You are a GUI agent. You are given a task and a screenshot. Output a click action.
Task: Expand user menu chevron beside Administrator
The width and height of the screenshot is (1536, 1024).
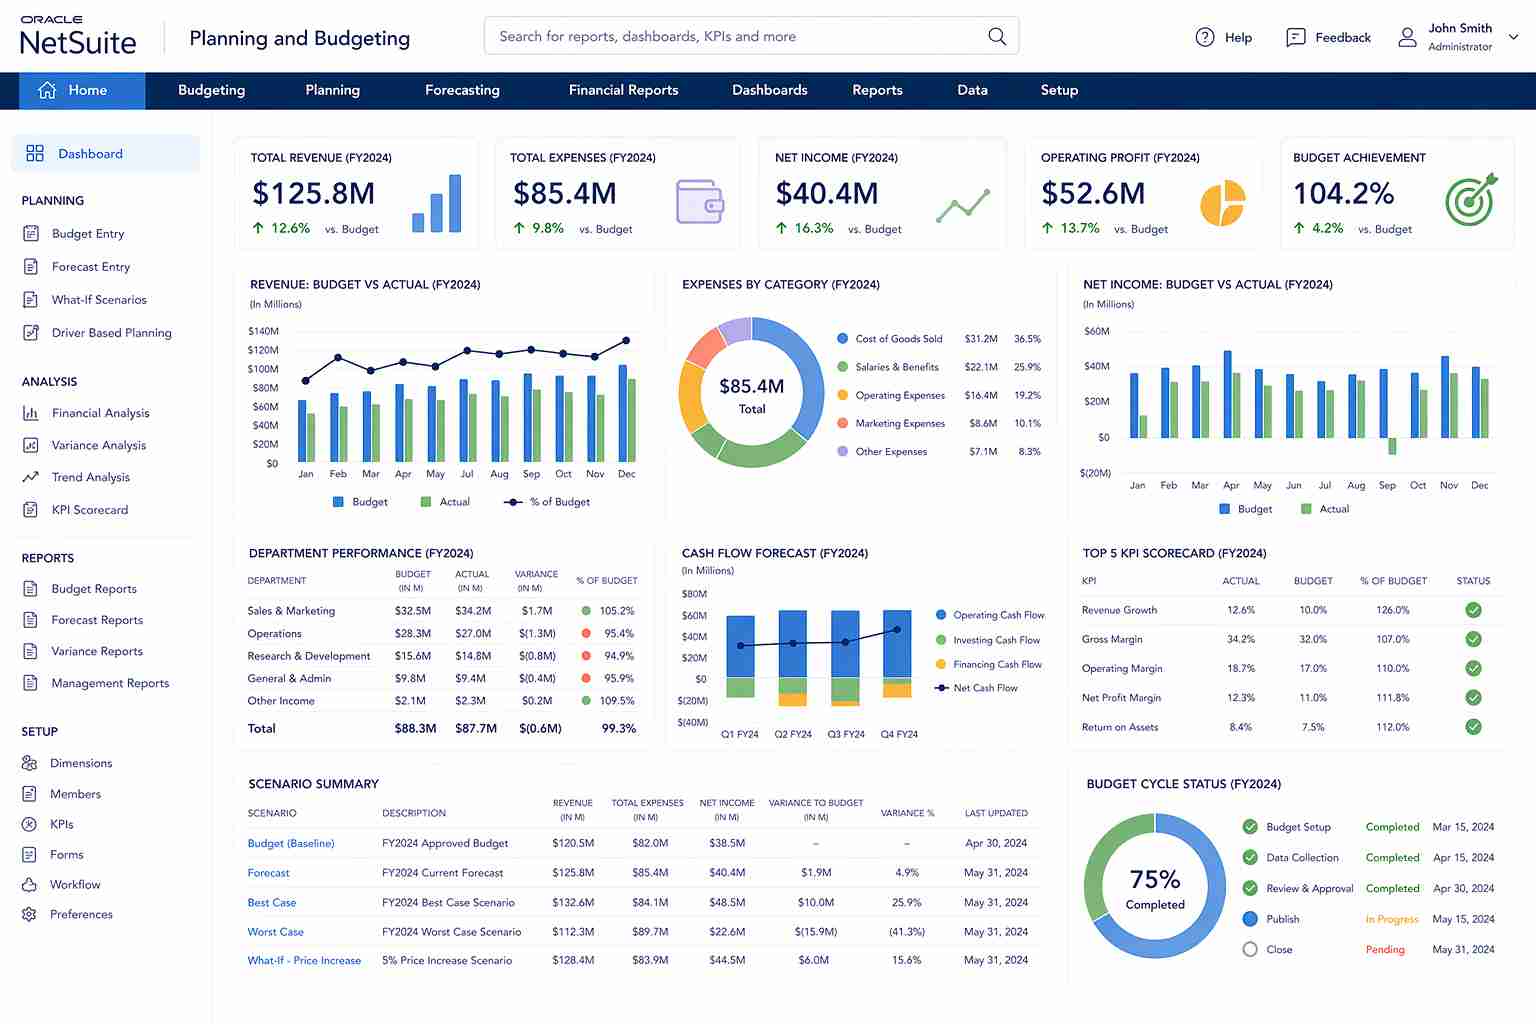[x=1514, y=37]
